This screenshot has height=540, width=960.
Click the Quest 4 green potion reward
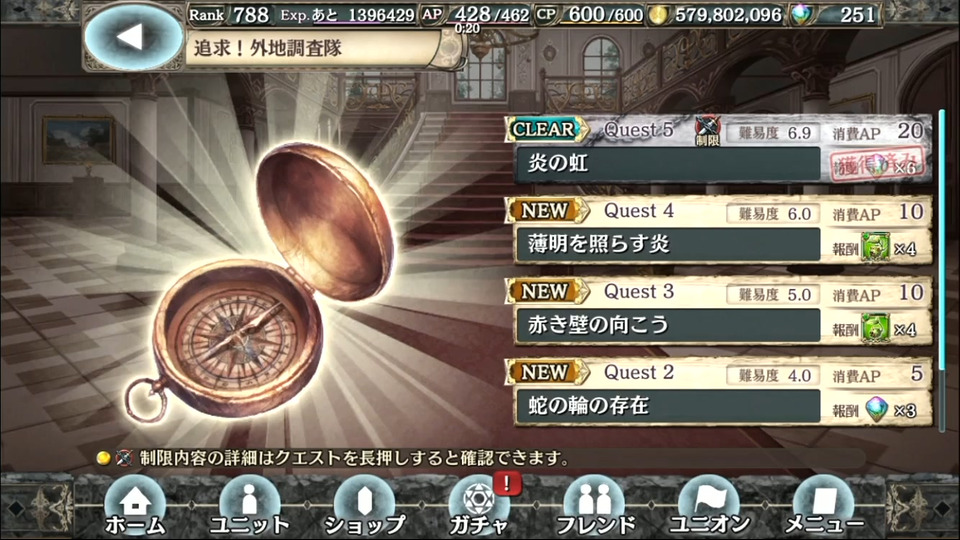(876, 247)
